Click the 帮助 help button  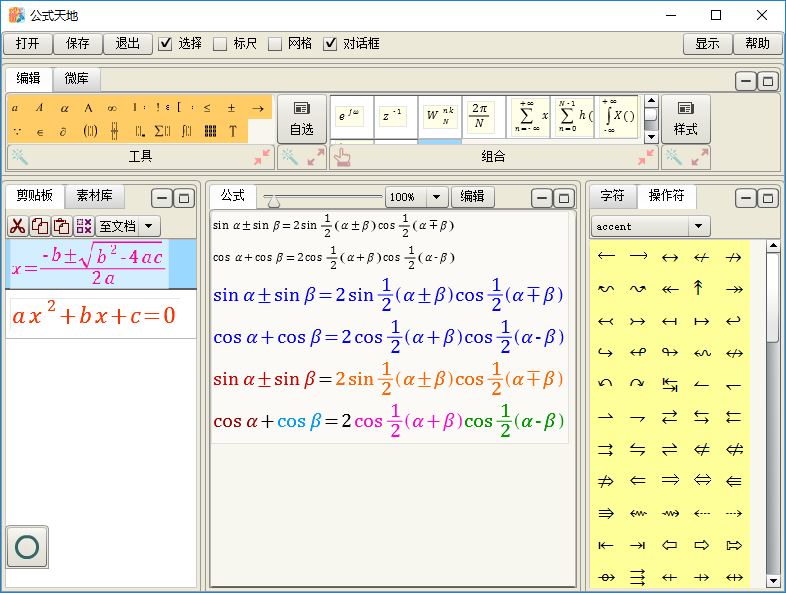(757, 44)
